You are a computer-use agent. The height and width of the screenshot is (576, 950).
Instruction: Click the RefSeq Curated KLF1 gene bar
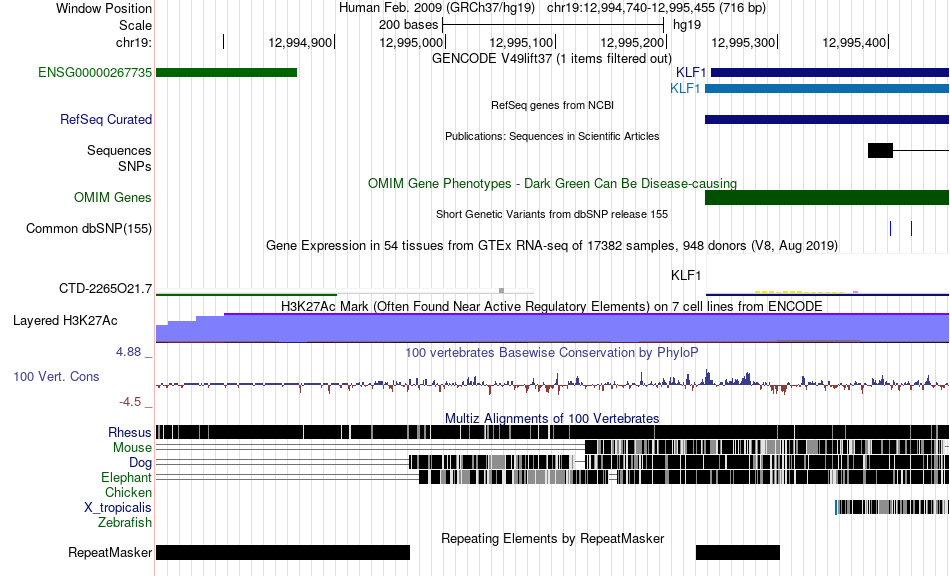(827, 119)
